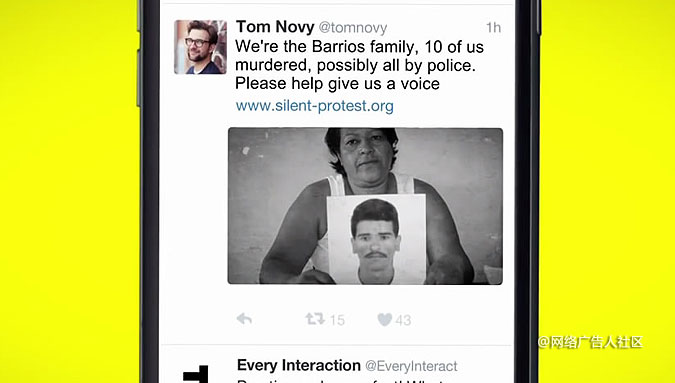Open Tom Novy's profile picture

pos(201,47)
